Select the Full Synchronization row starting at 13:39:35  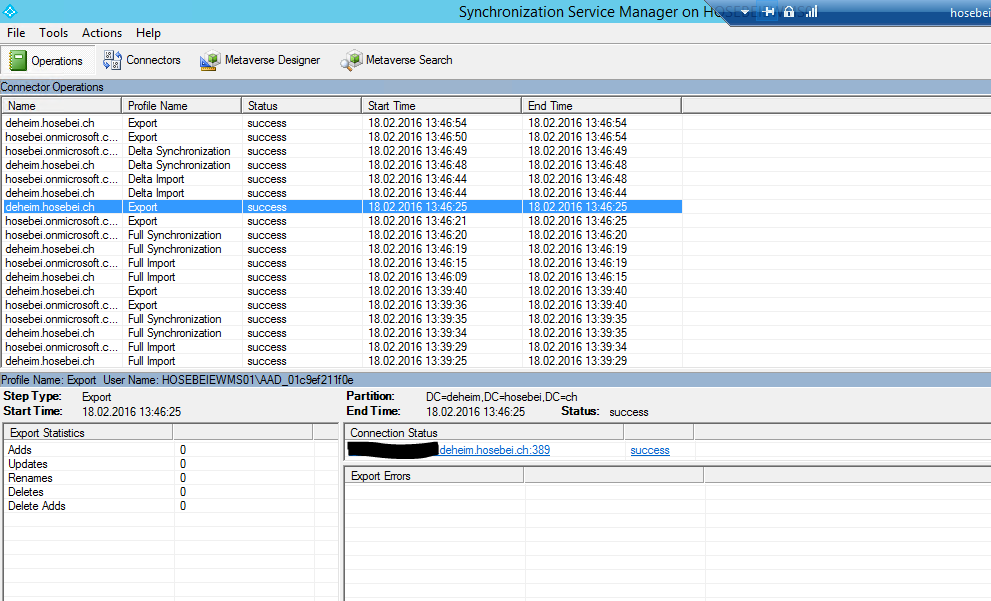[x=342, y=319]
